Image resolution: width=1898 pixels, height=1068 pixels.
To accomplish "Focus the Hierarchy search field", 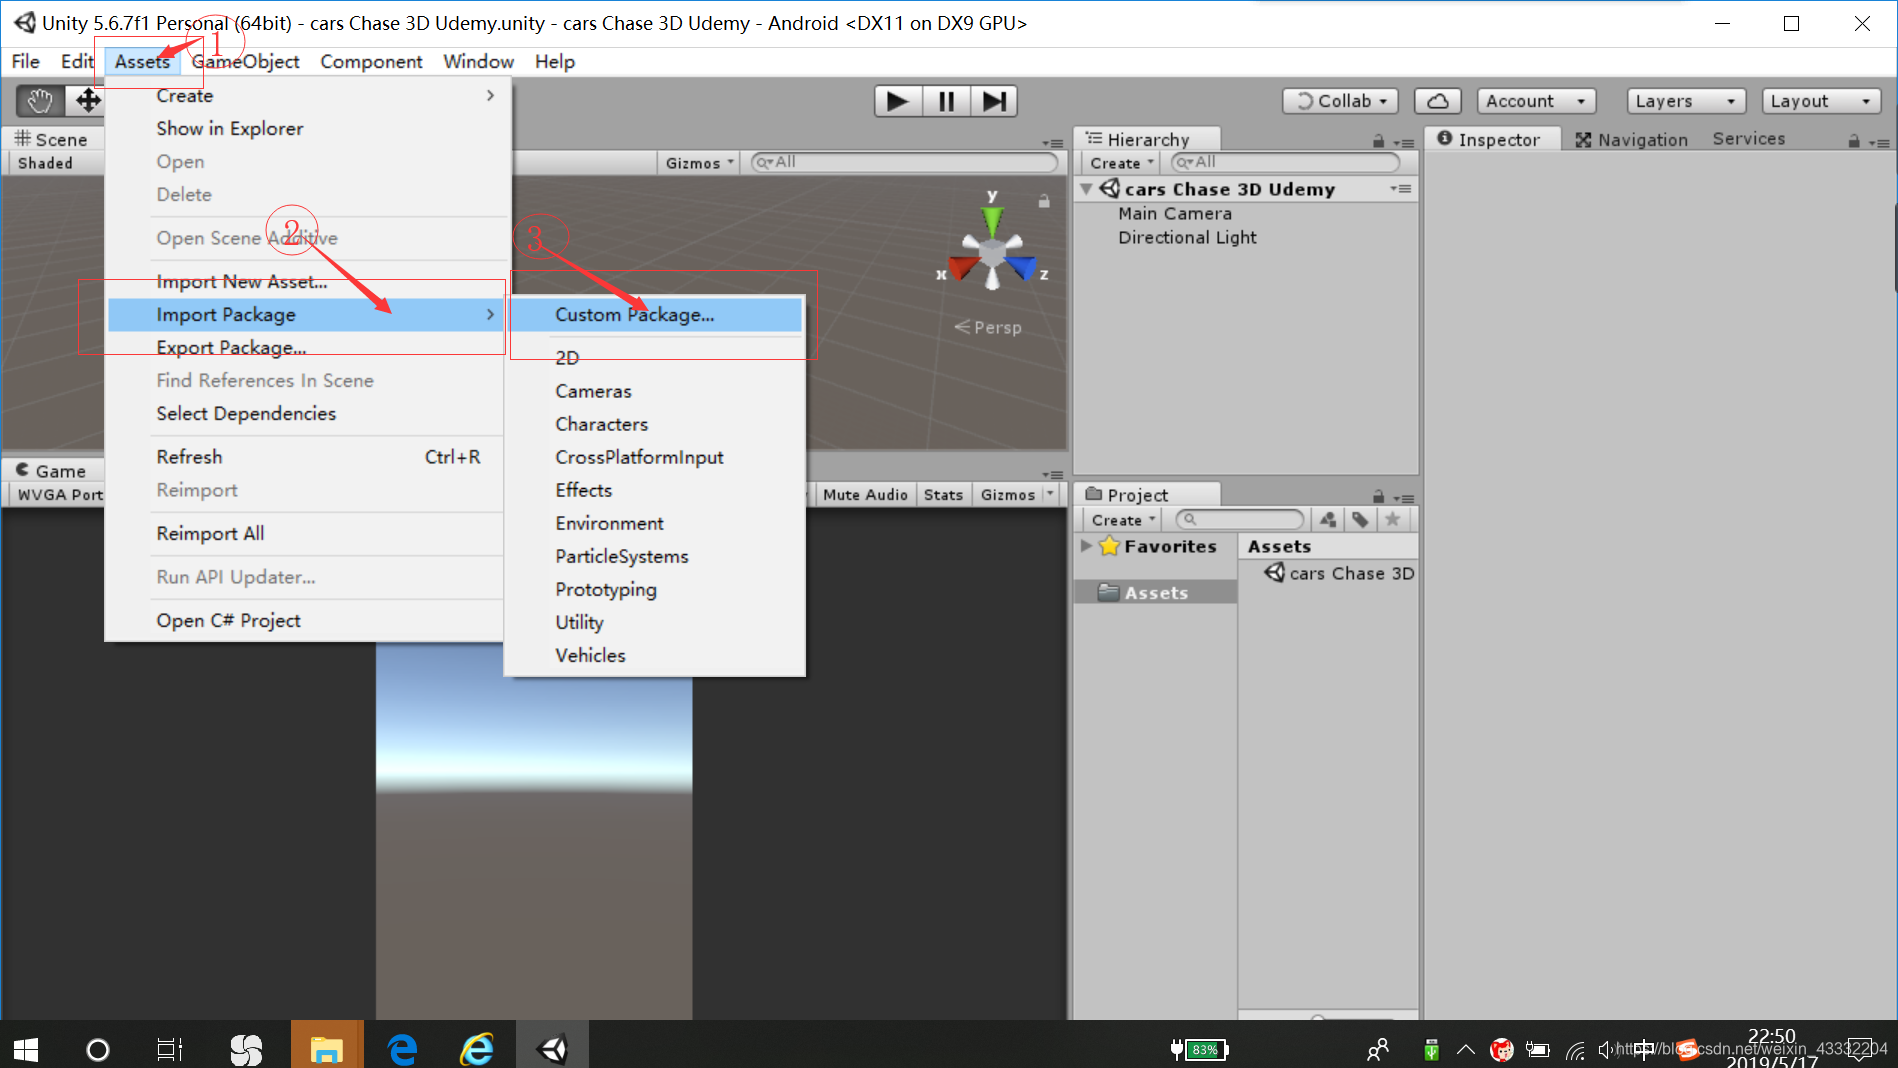I will 1285,162.
